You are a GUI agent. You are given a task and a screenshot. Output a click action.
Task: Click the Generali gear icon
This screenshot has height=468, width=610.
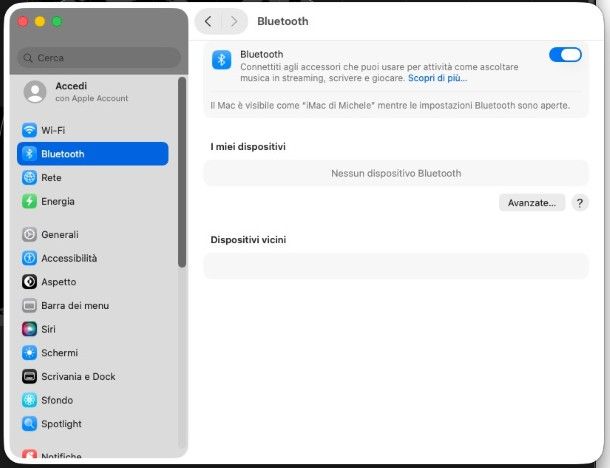(29, 234)
